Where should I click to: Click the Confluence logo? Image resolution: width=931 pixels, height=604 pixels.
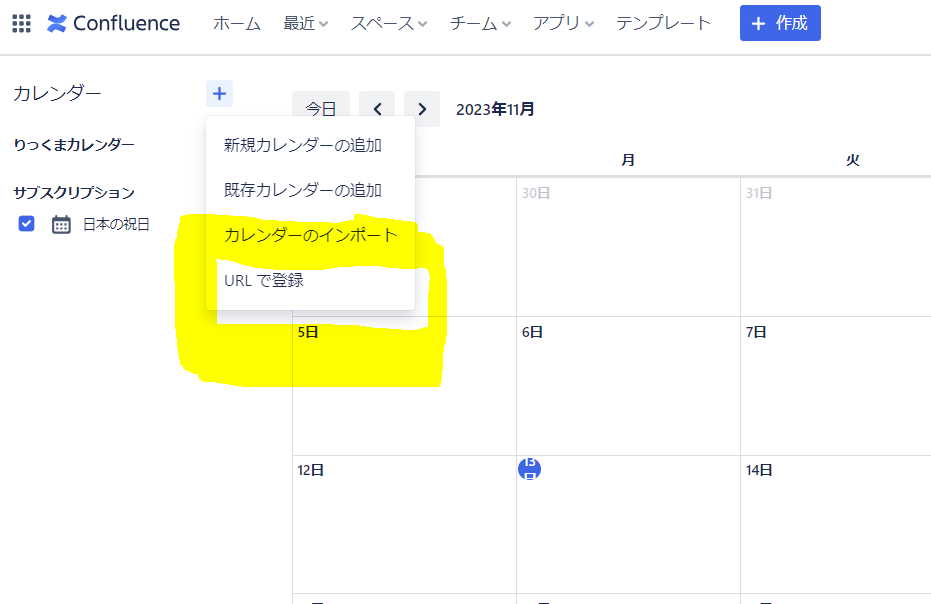click(113, 23)
